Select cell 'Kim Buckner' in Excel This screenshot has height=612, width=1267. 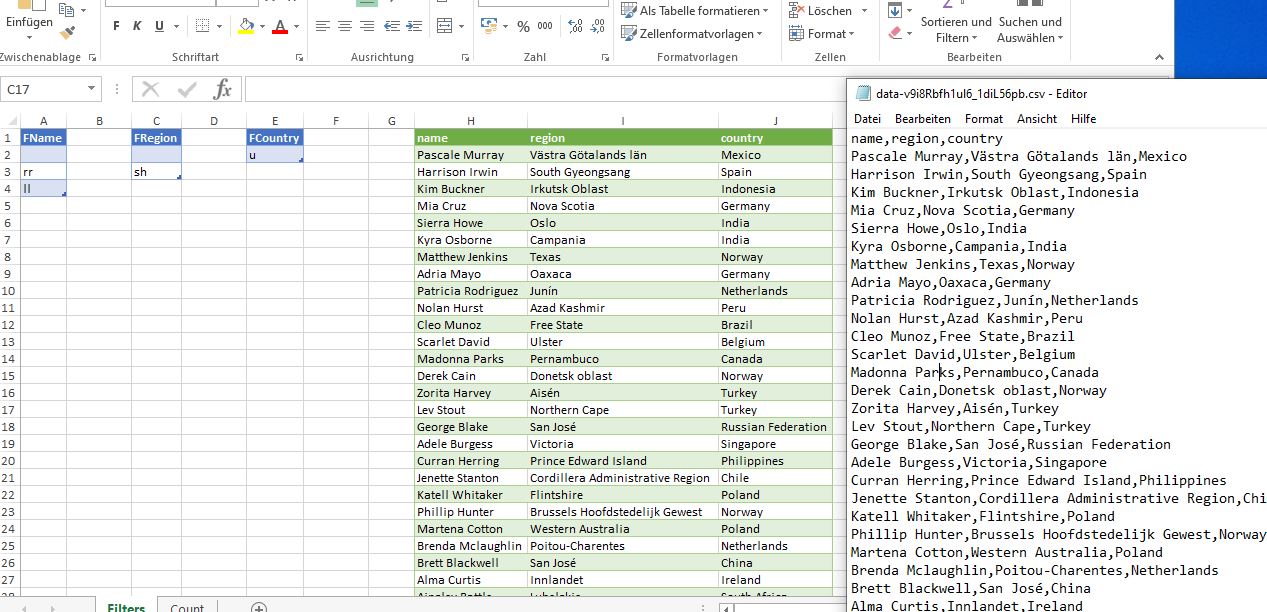(471, 189)
